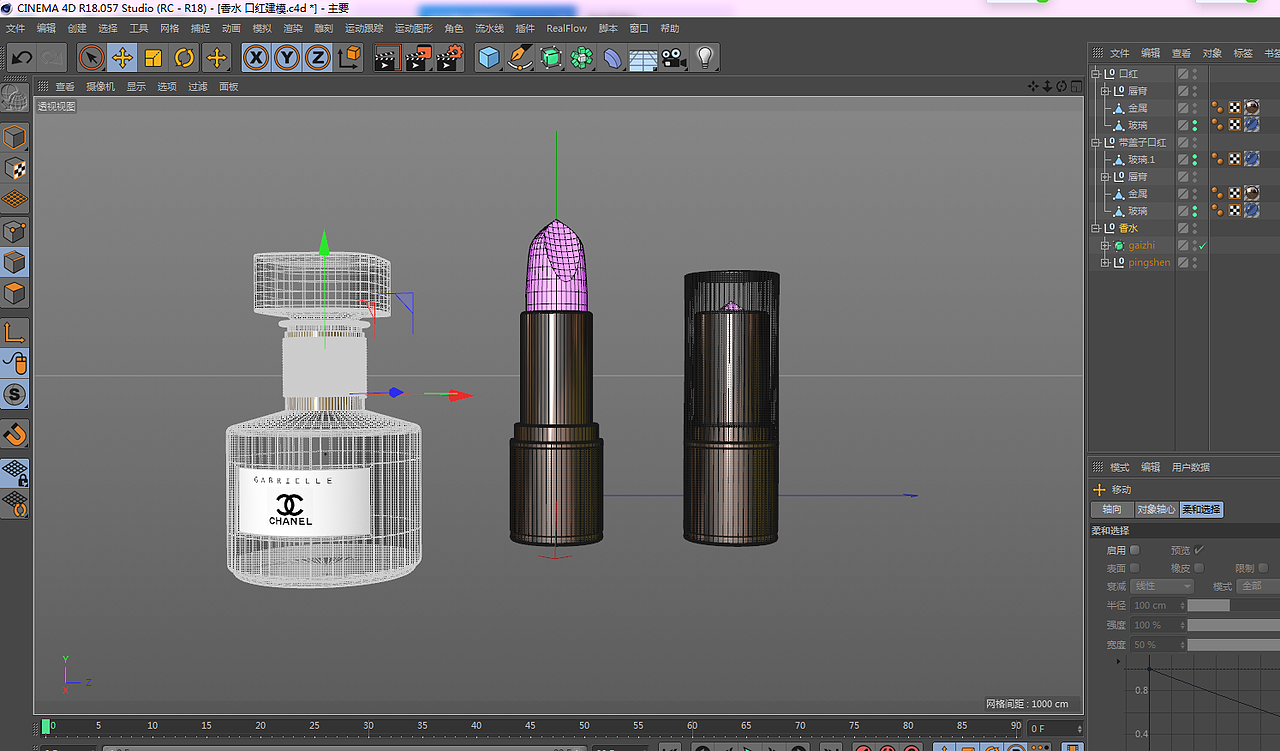
Task: Click the checkered texture tag beside 玻璃.1
Action: [1235, 159]
